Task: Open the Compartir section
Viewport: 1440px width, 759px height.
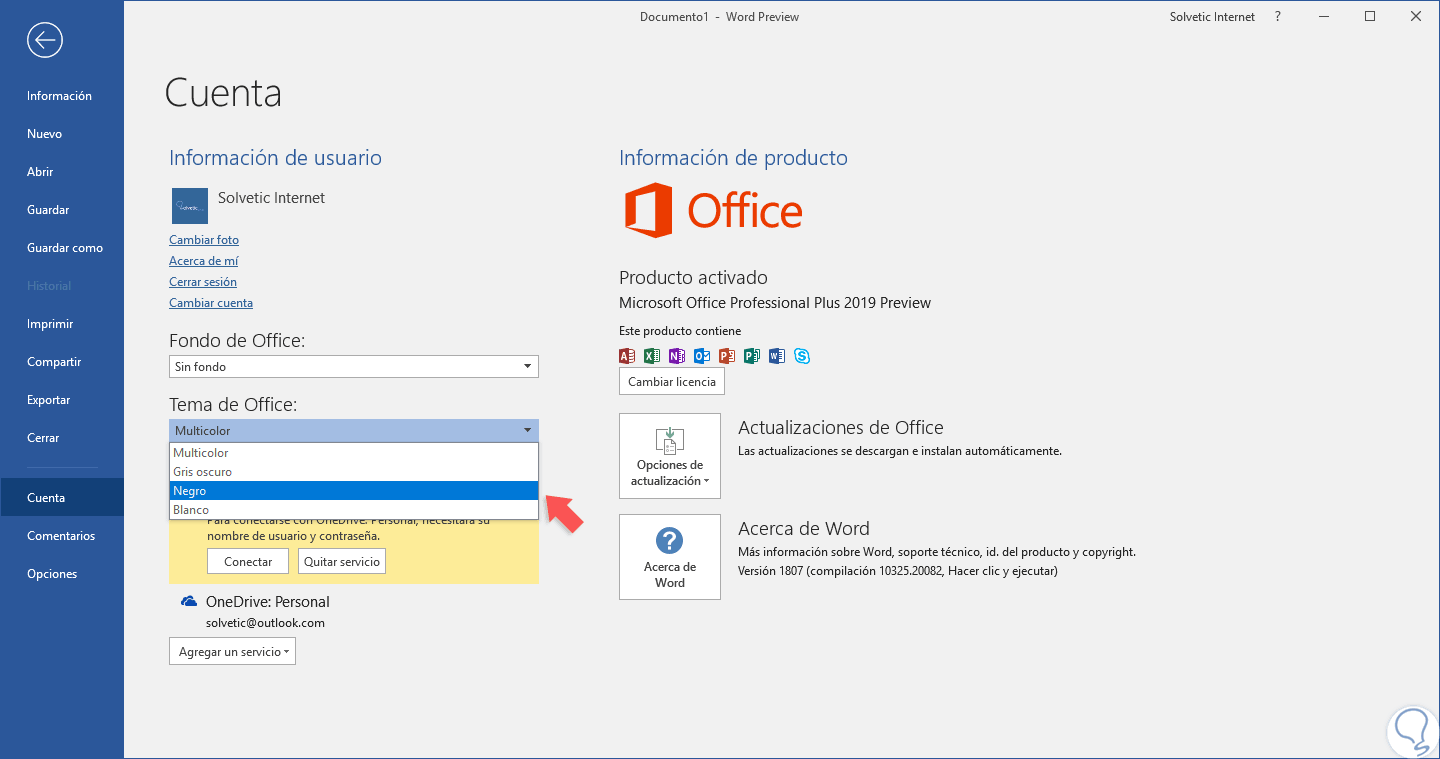Action: tap(62, 362)
